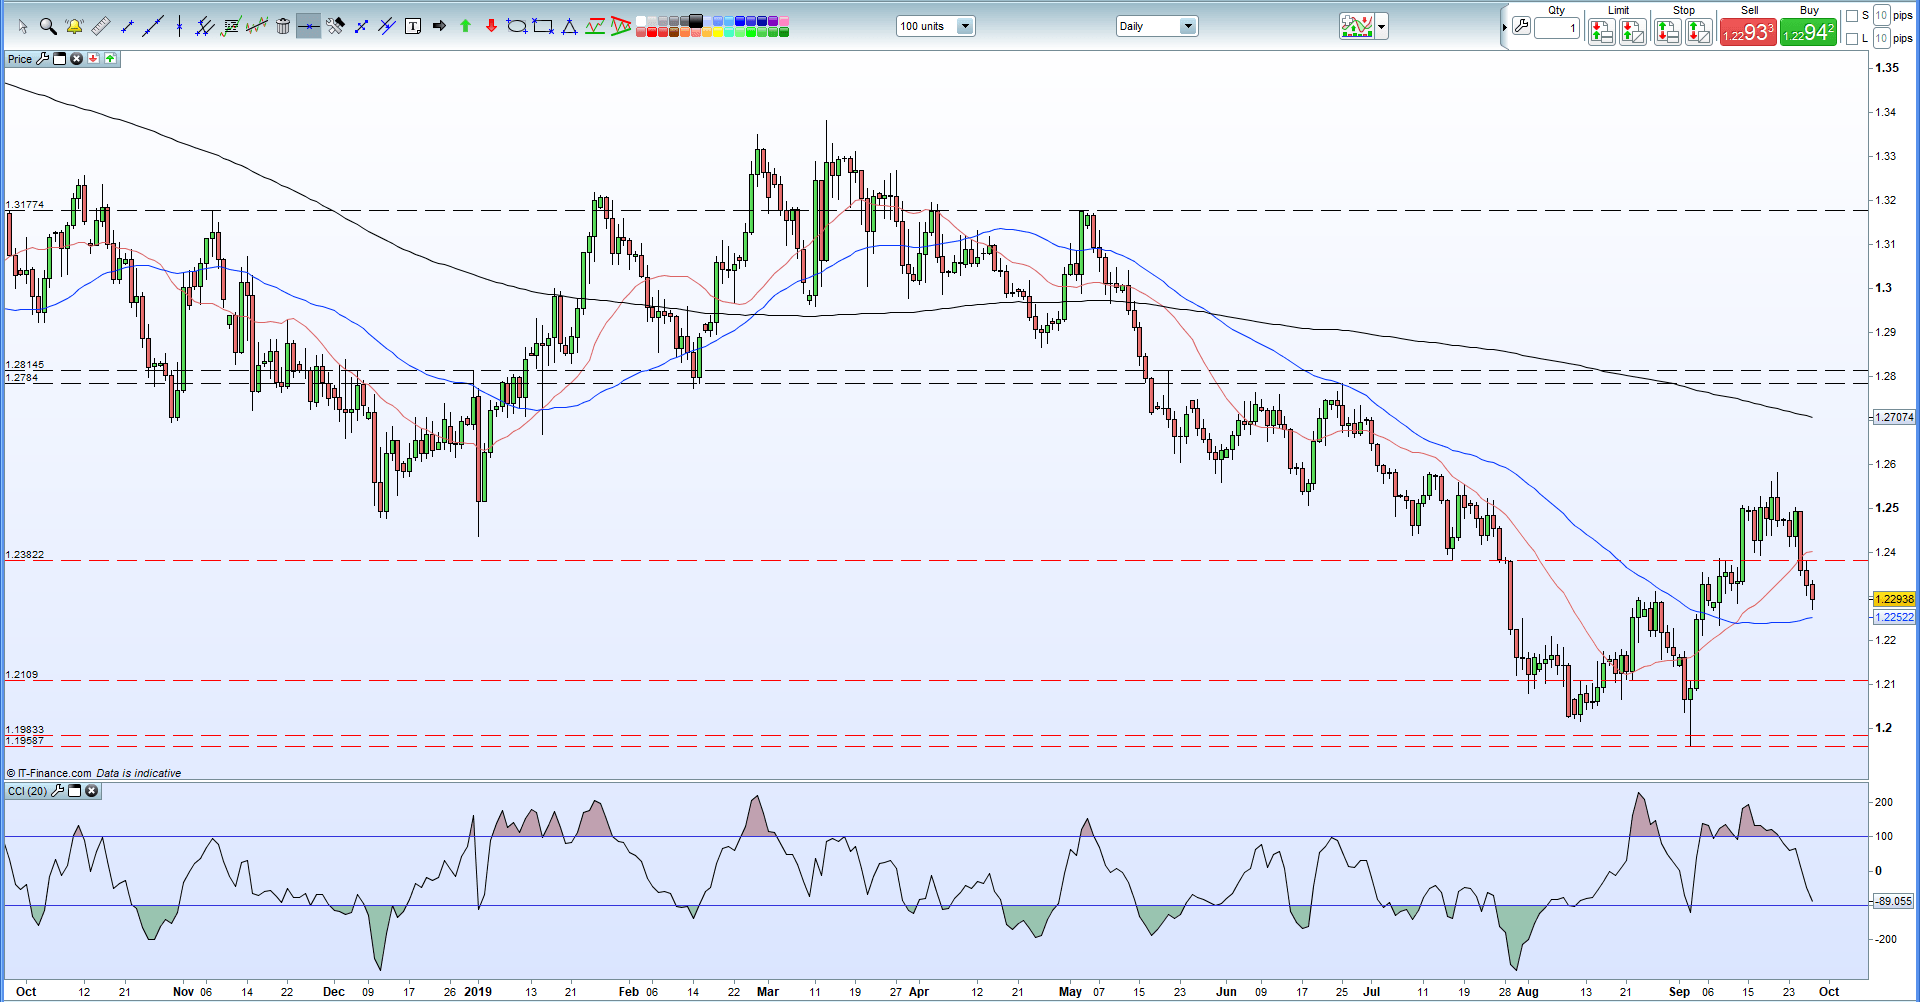This screenshot has height=1002, width=1920.
Task: Collapse the order panel side arrow
Action: (1504, 27)
